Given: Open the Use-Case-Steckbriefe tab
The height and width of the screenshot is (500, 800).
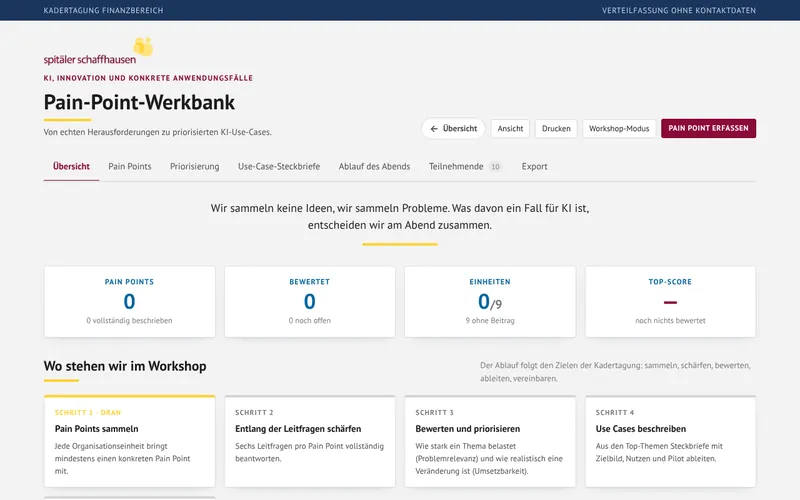Looking at the screenshot, I should point(279,166).
